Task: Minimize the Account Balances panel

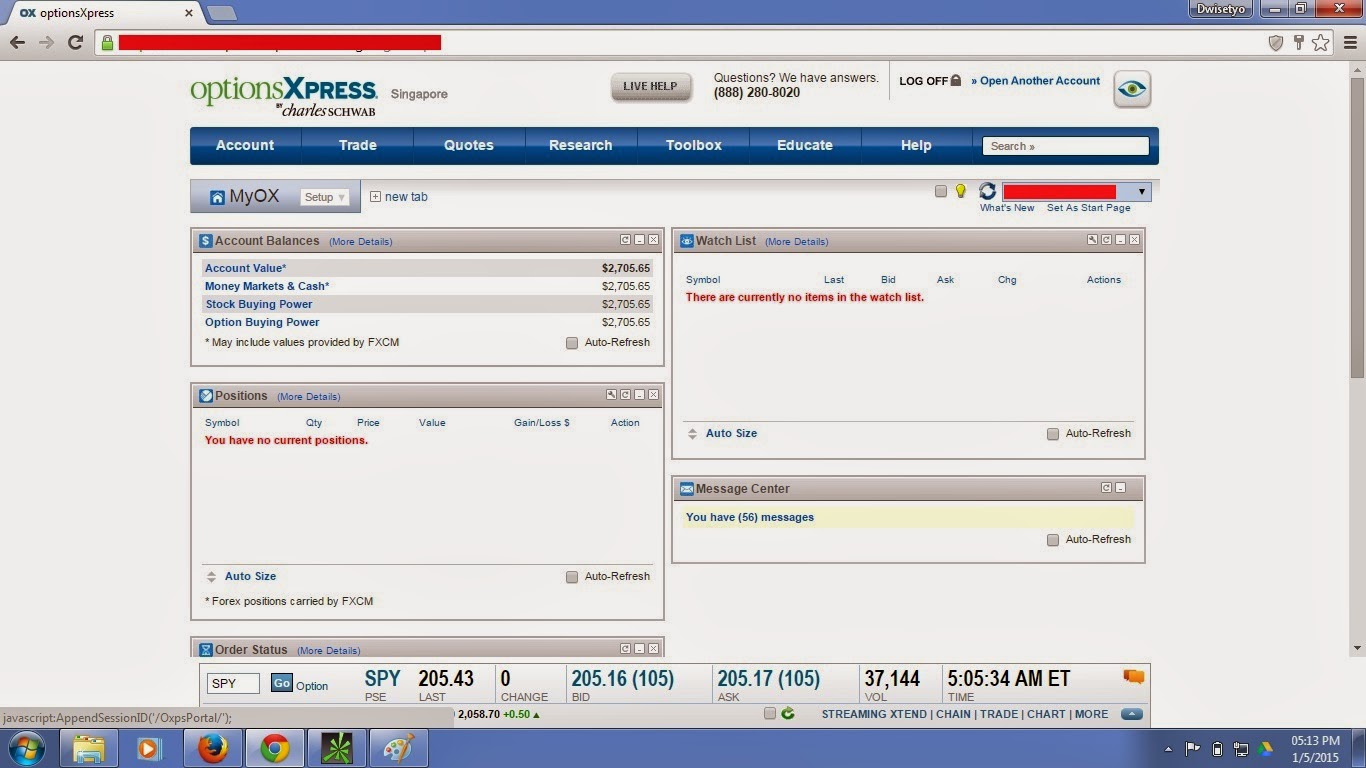Action: (x=639, y=240)
